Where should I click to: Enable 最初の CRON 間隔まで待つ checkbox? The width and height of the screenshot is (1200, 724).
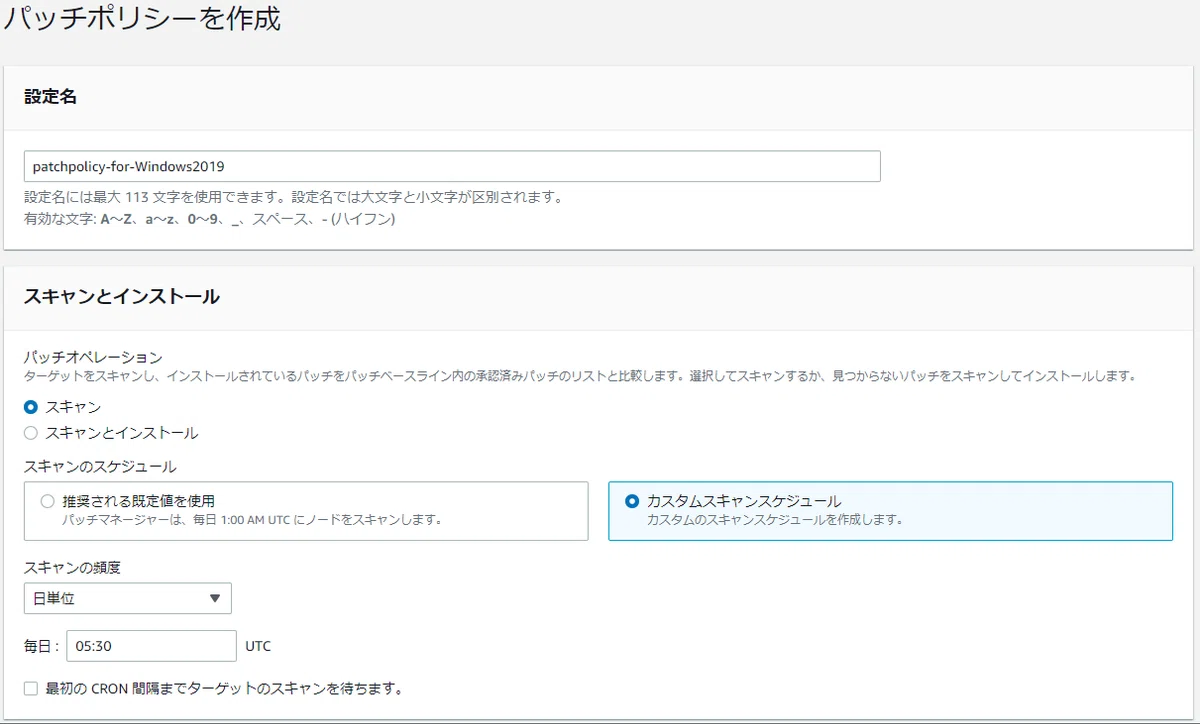point(31,688)
